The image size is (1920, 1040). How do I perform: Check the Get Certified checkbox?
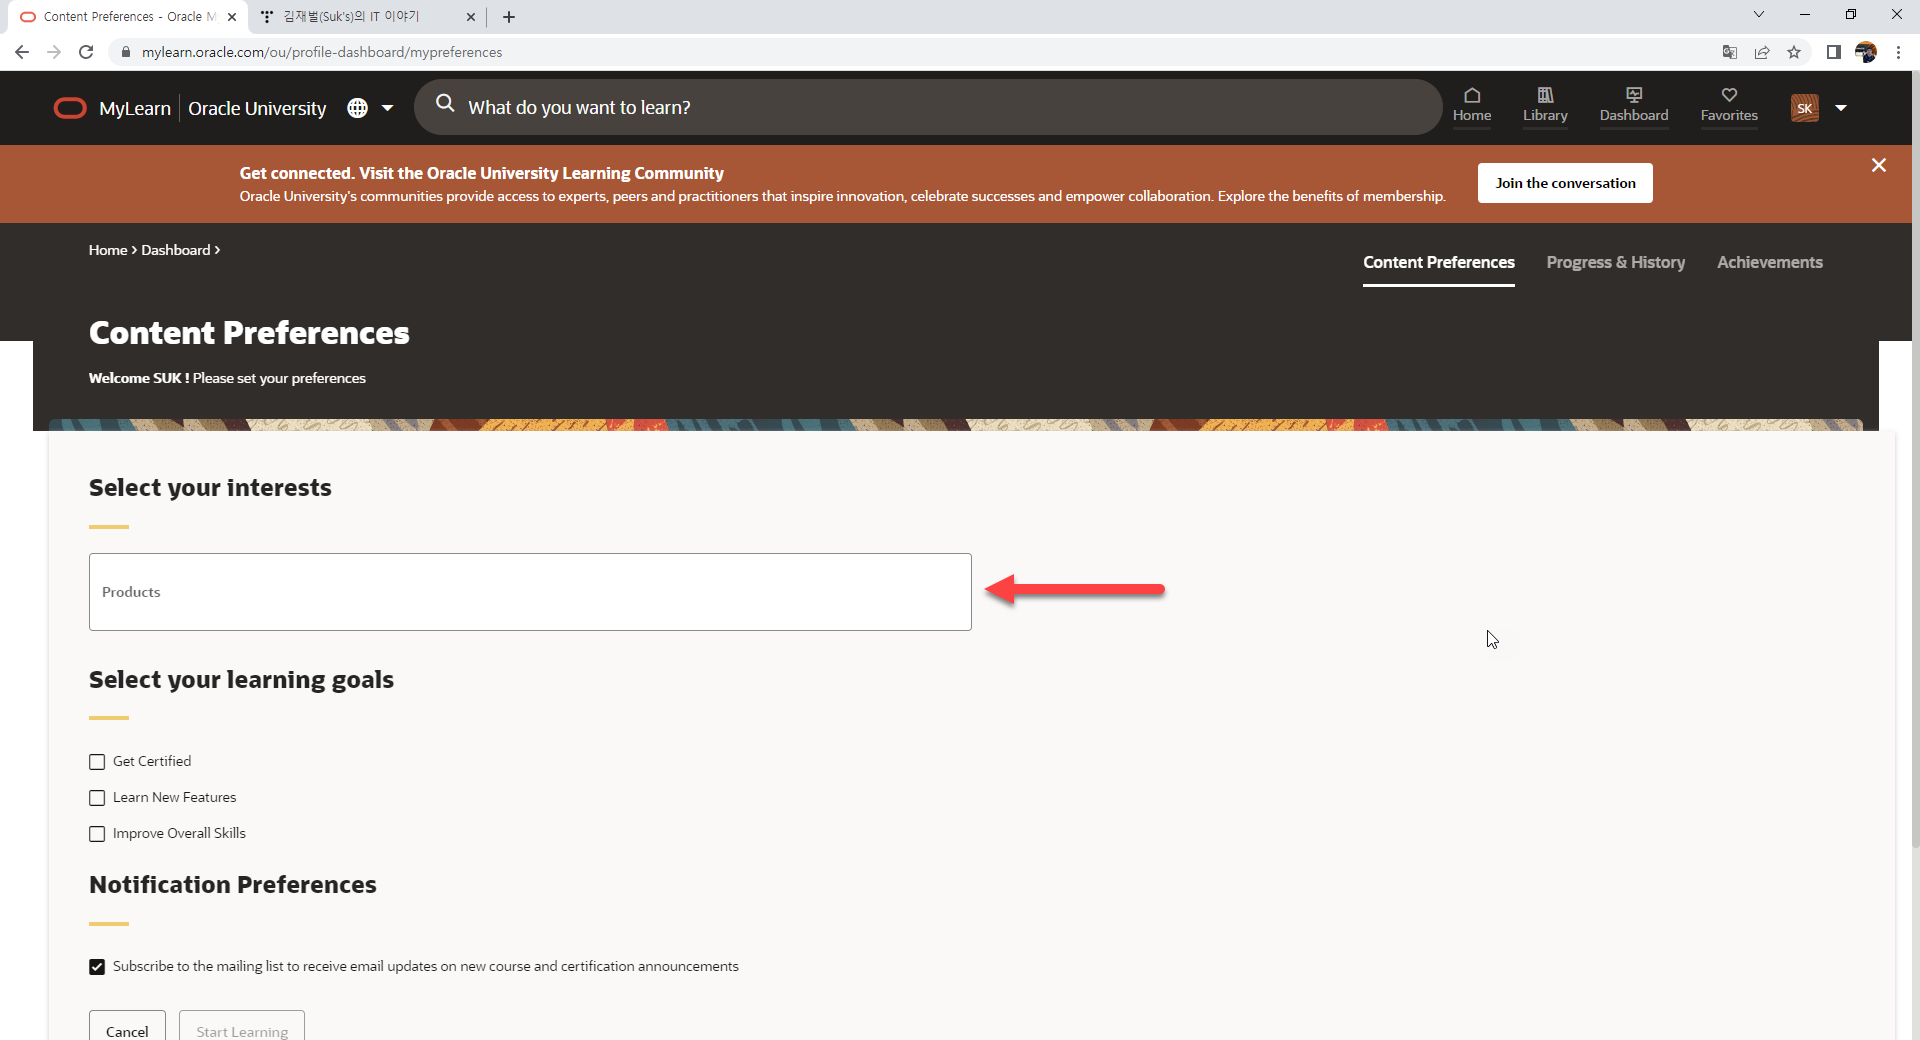coord(97,762)
